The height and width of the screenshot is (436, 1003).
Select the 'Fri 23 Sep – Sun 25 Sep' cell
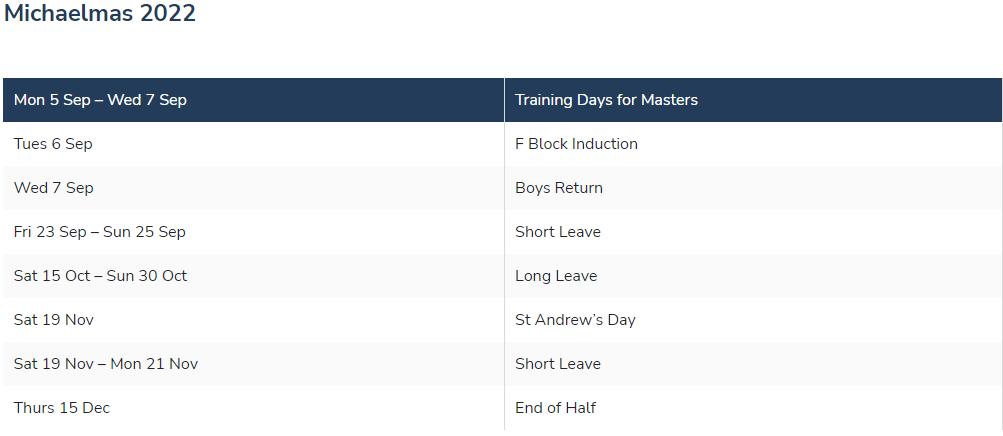pyautogui.click(x=100, y=232)
